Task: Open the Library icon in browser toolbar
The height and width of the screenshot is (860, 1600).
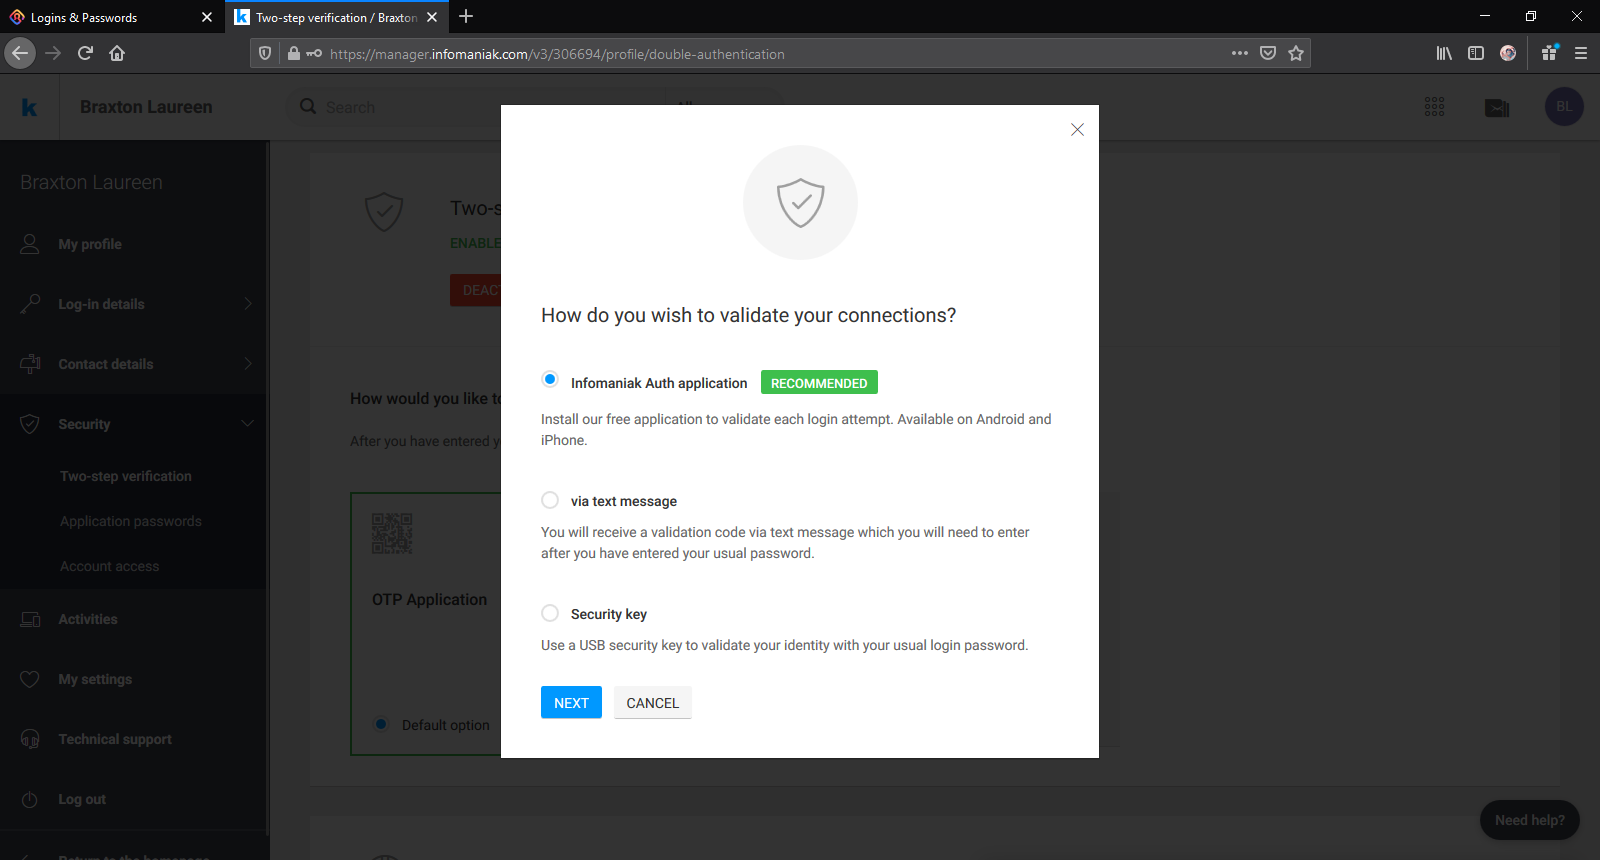Action: click(x=1444, y=53)
